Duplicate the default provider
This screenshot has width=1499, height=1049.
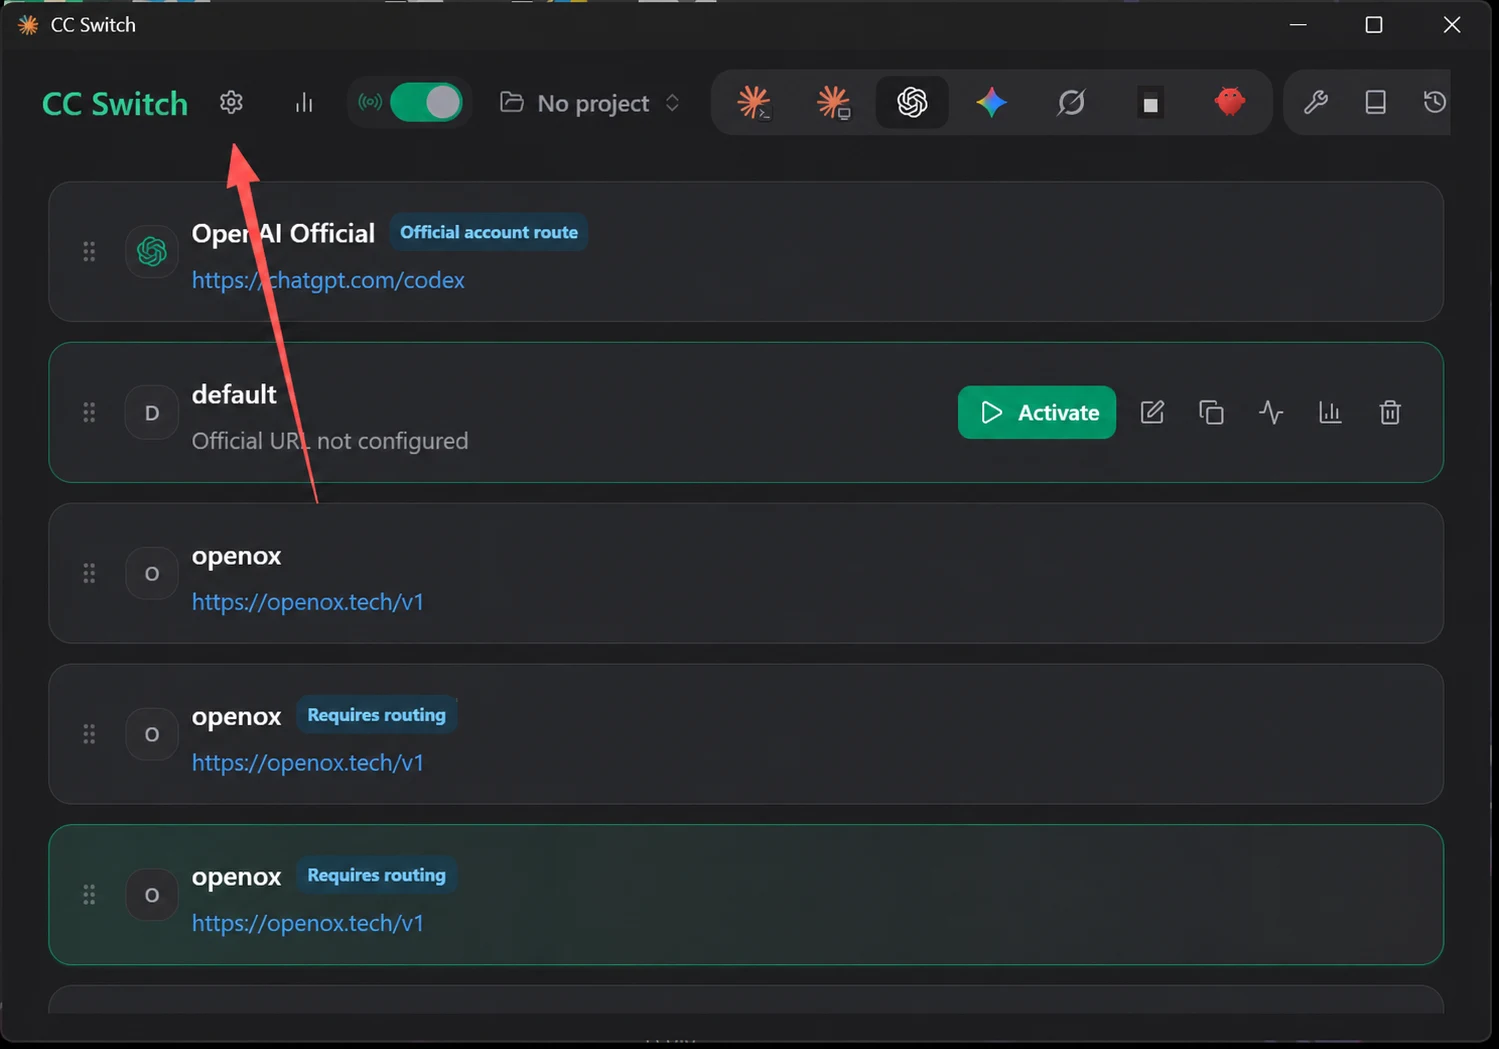coord(1211,412)
